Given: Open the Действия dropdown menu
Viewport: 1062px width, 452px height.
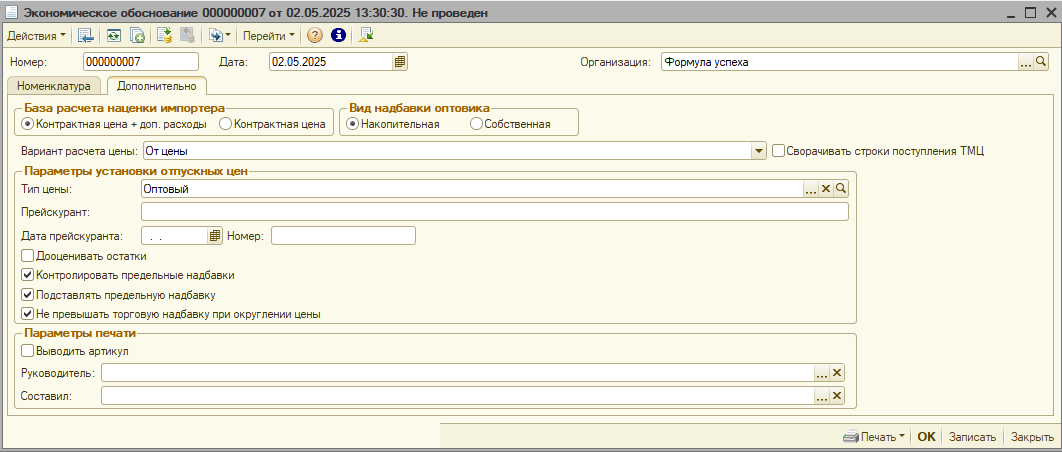Looking at the screenshot, I should coord(36,35).
